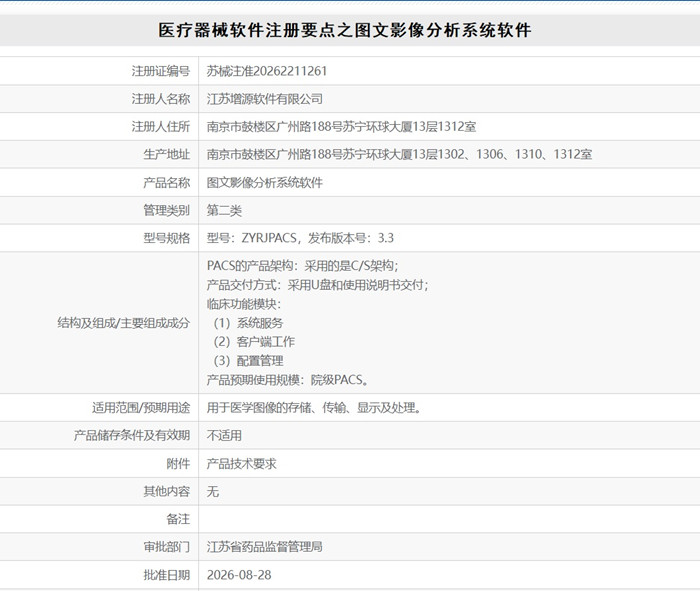Image resolution: width=700 pixels, height=591 pixels.
Task: Click the line 临床功能模块：
Action: (244, 304)
